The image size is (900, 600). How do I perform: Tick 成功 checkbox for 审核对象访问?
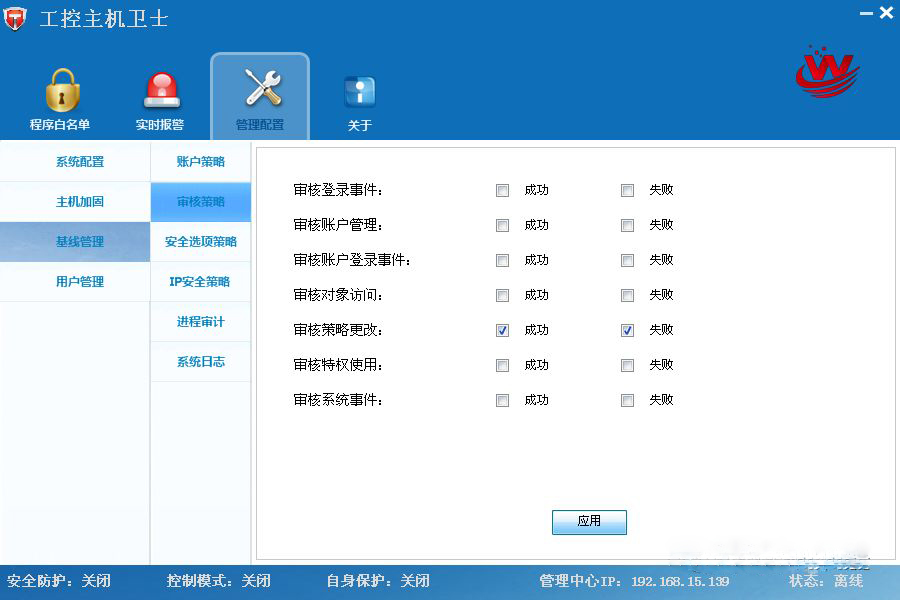click(503, 296)
